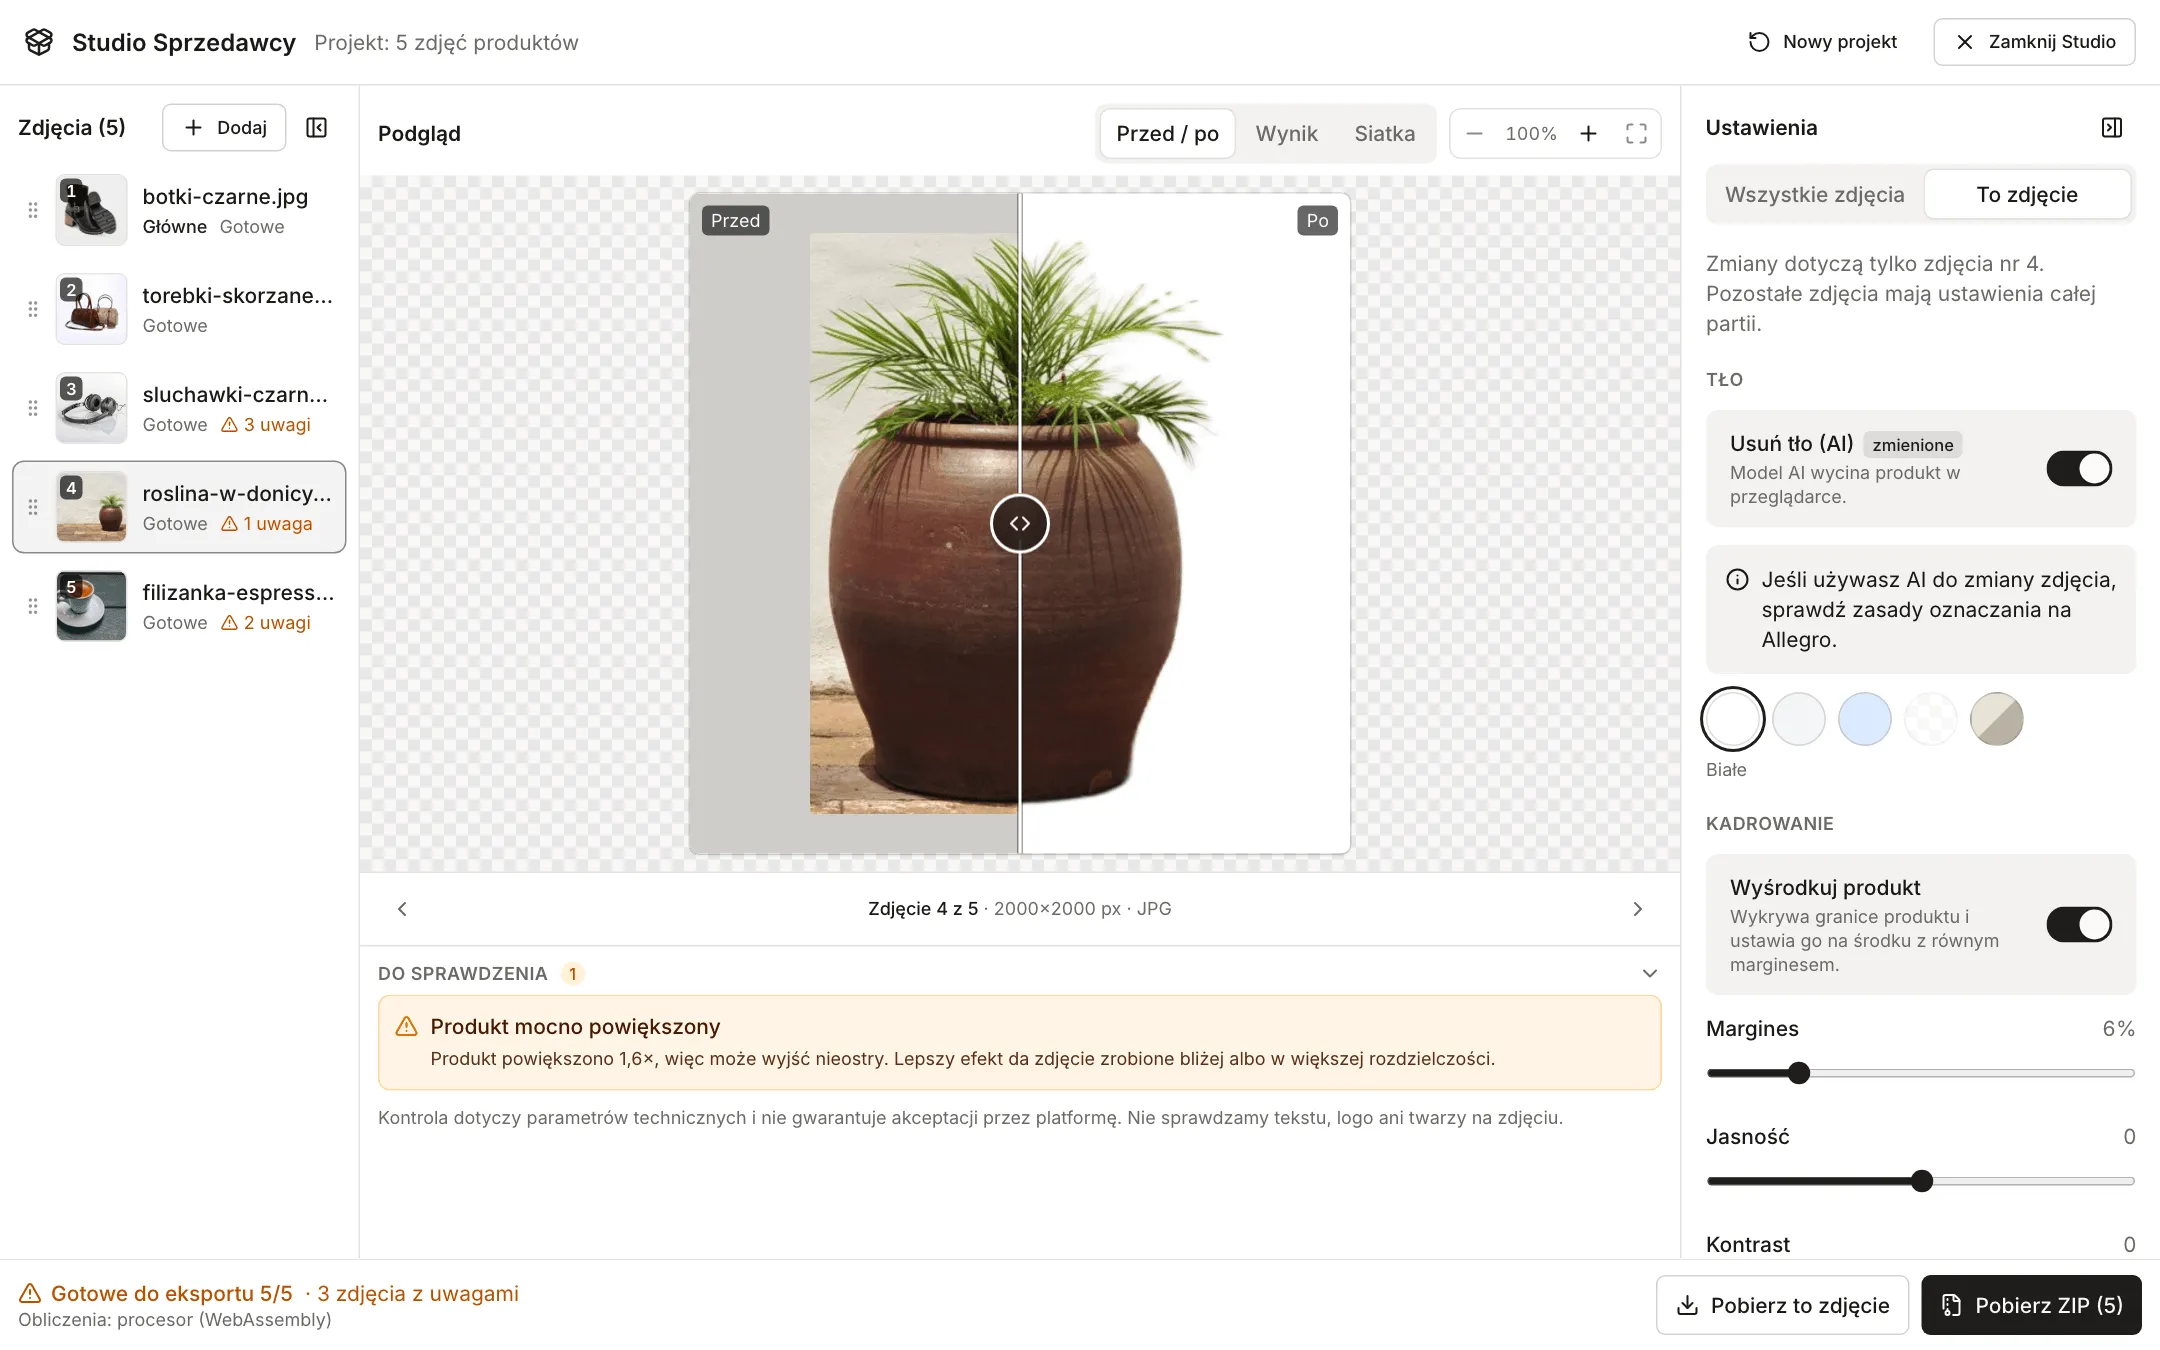2160x1350 pixels.
Task: Click Zamknij Studio button
Action: pos(2034,42)
